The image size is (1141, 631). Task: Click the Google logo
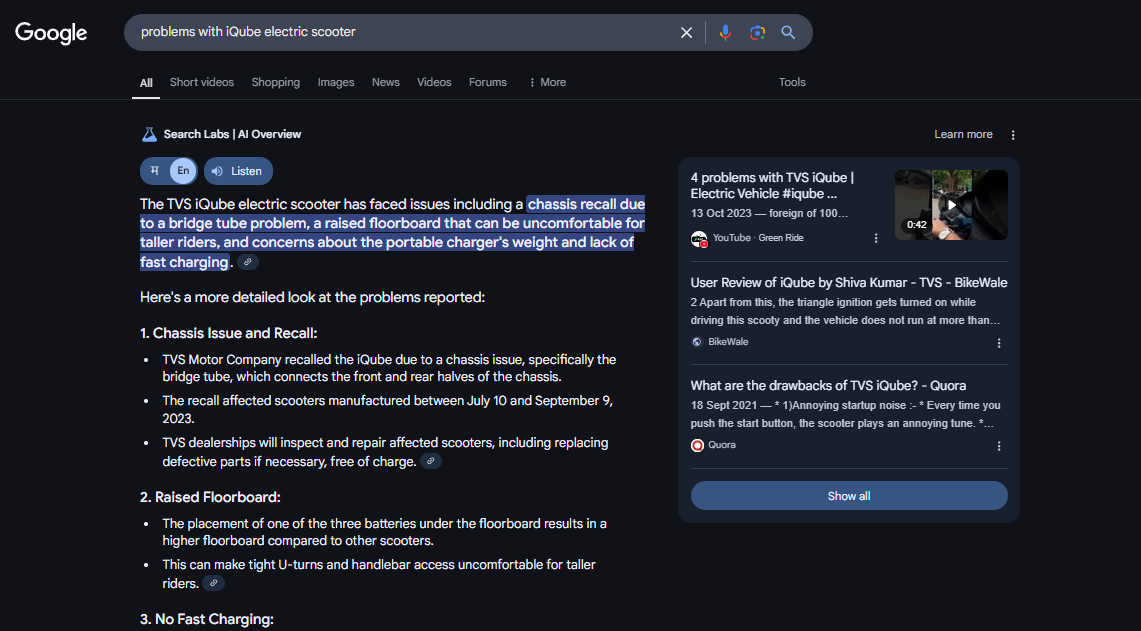click(51, 32)
